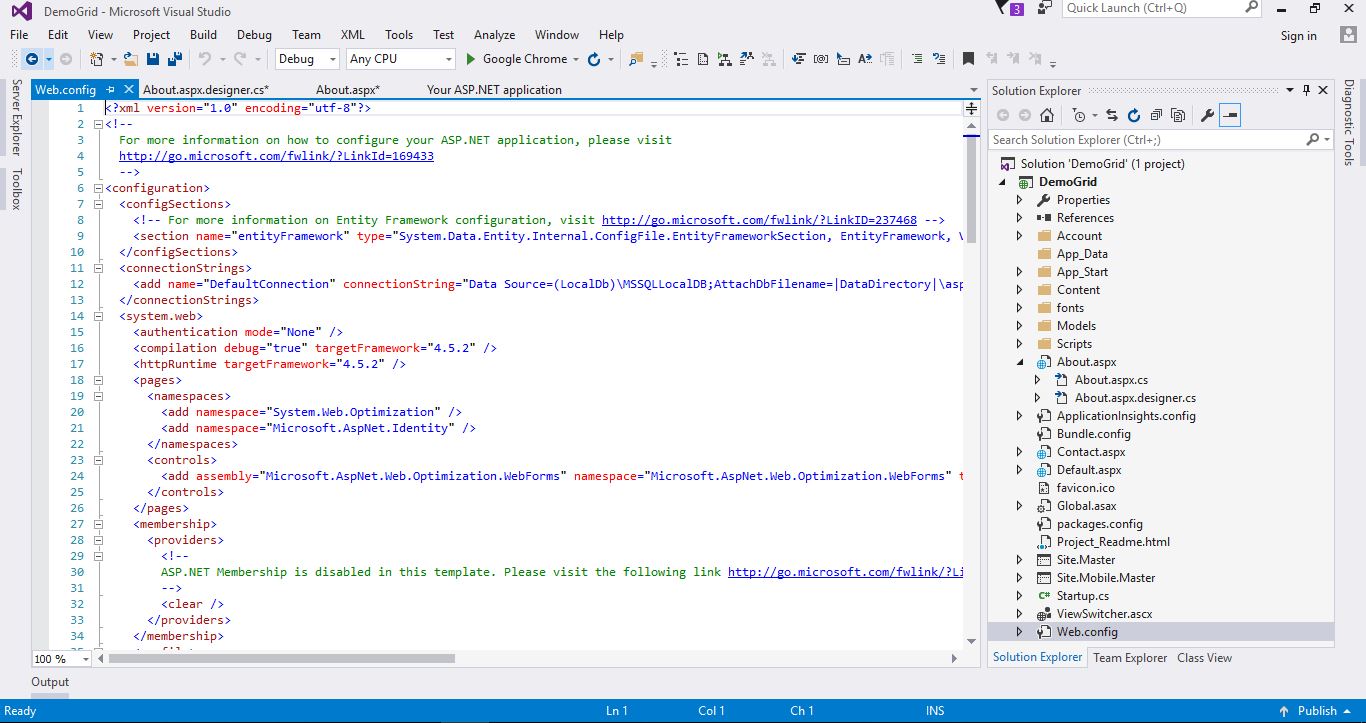This screenshot has width=1366, height=723.
Task: Open the Toolbox side tab
Action: click(17, 190)
